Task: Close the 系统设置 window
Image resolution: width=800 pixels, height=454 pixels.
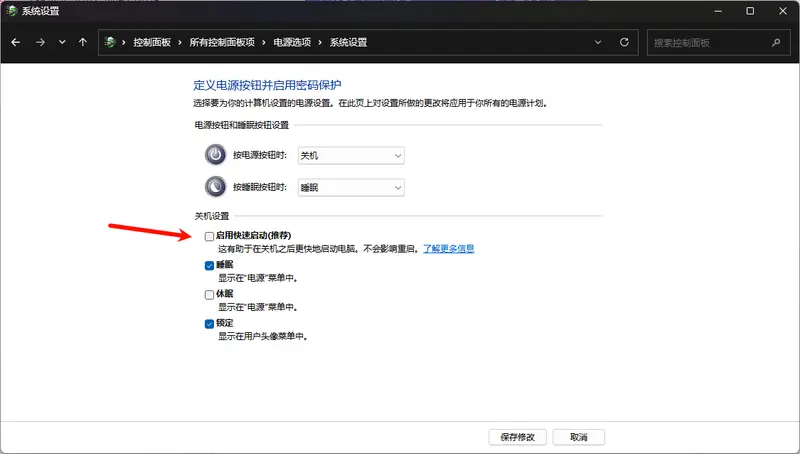Action: tap(783, 11)
